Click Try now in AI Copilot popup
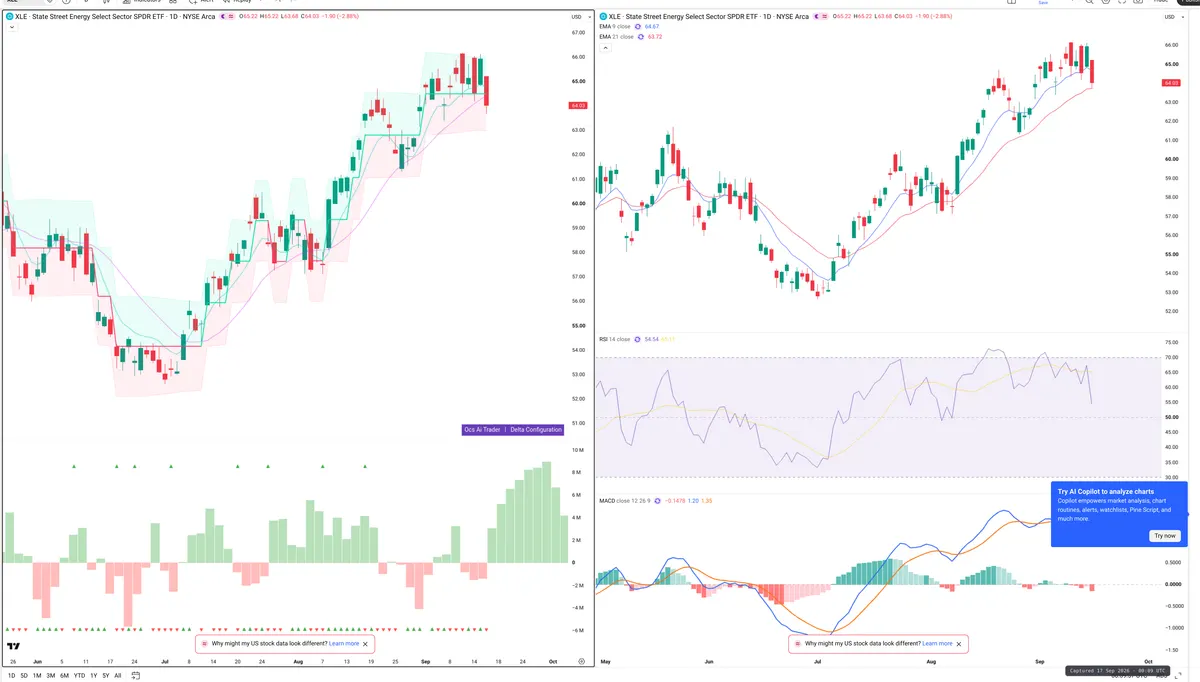This screenshot has height=682, width=1200. 1165,536
